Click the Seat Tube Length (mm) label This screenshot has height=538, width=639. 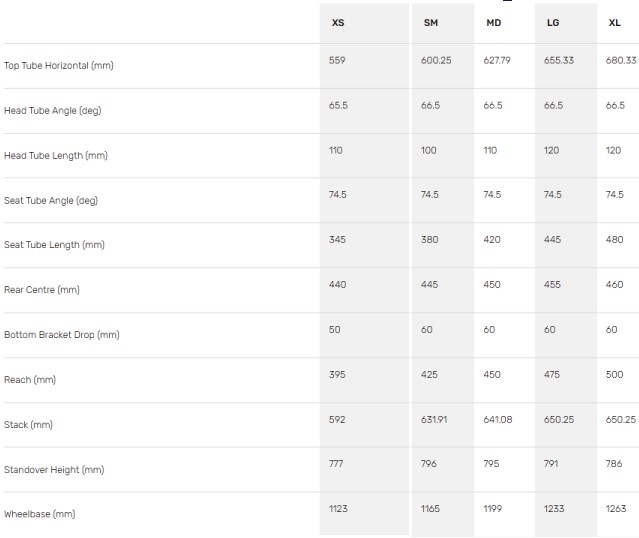coord(54,245)
